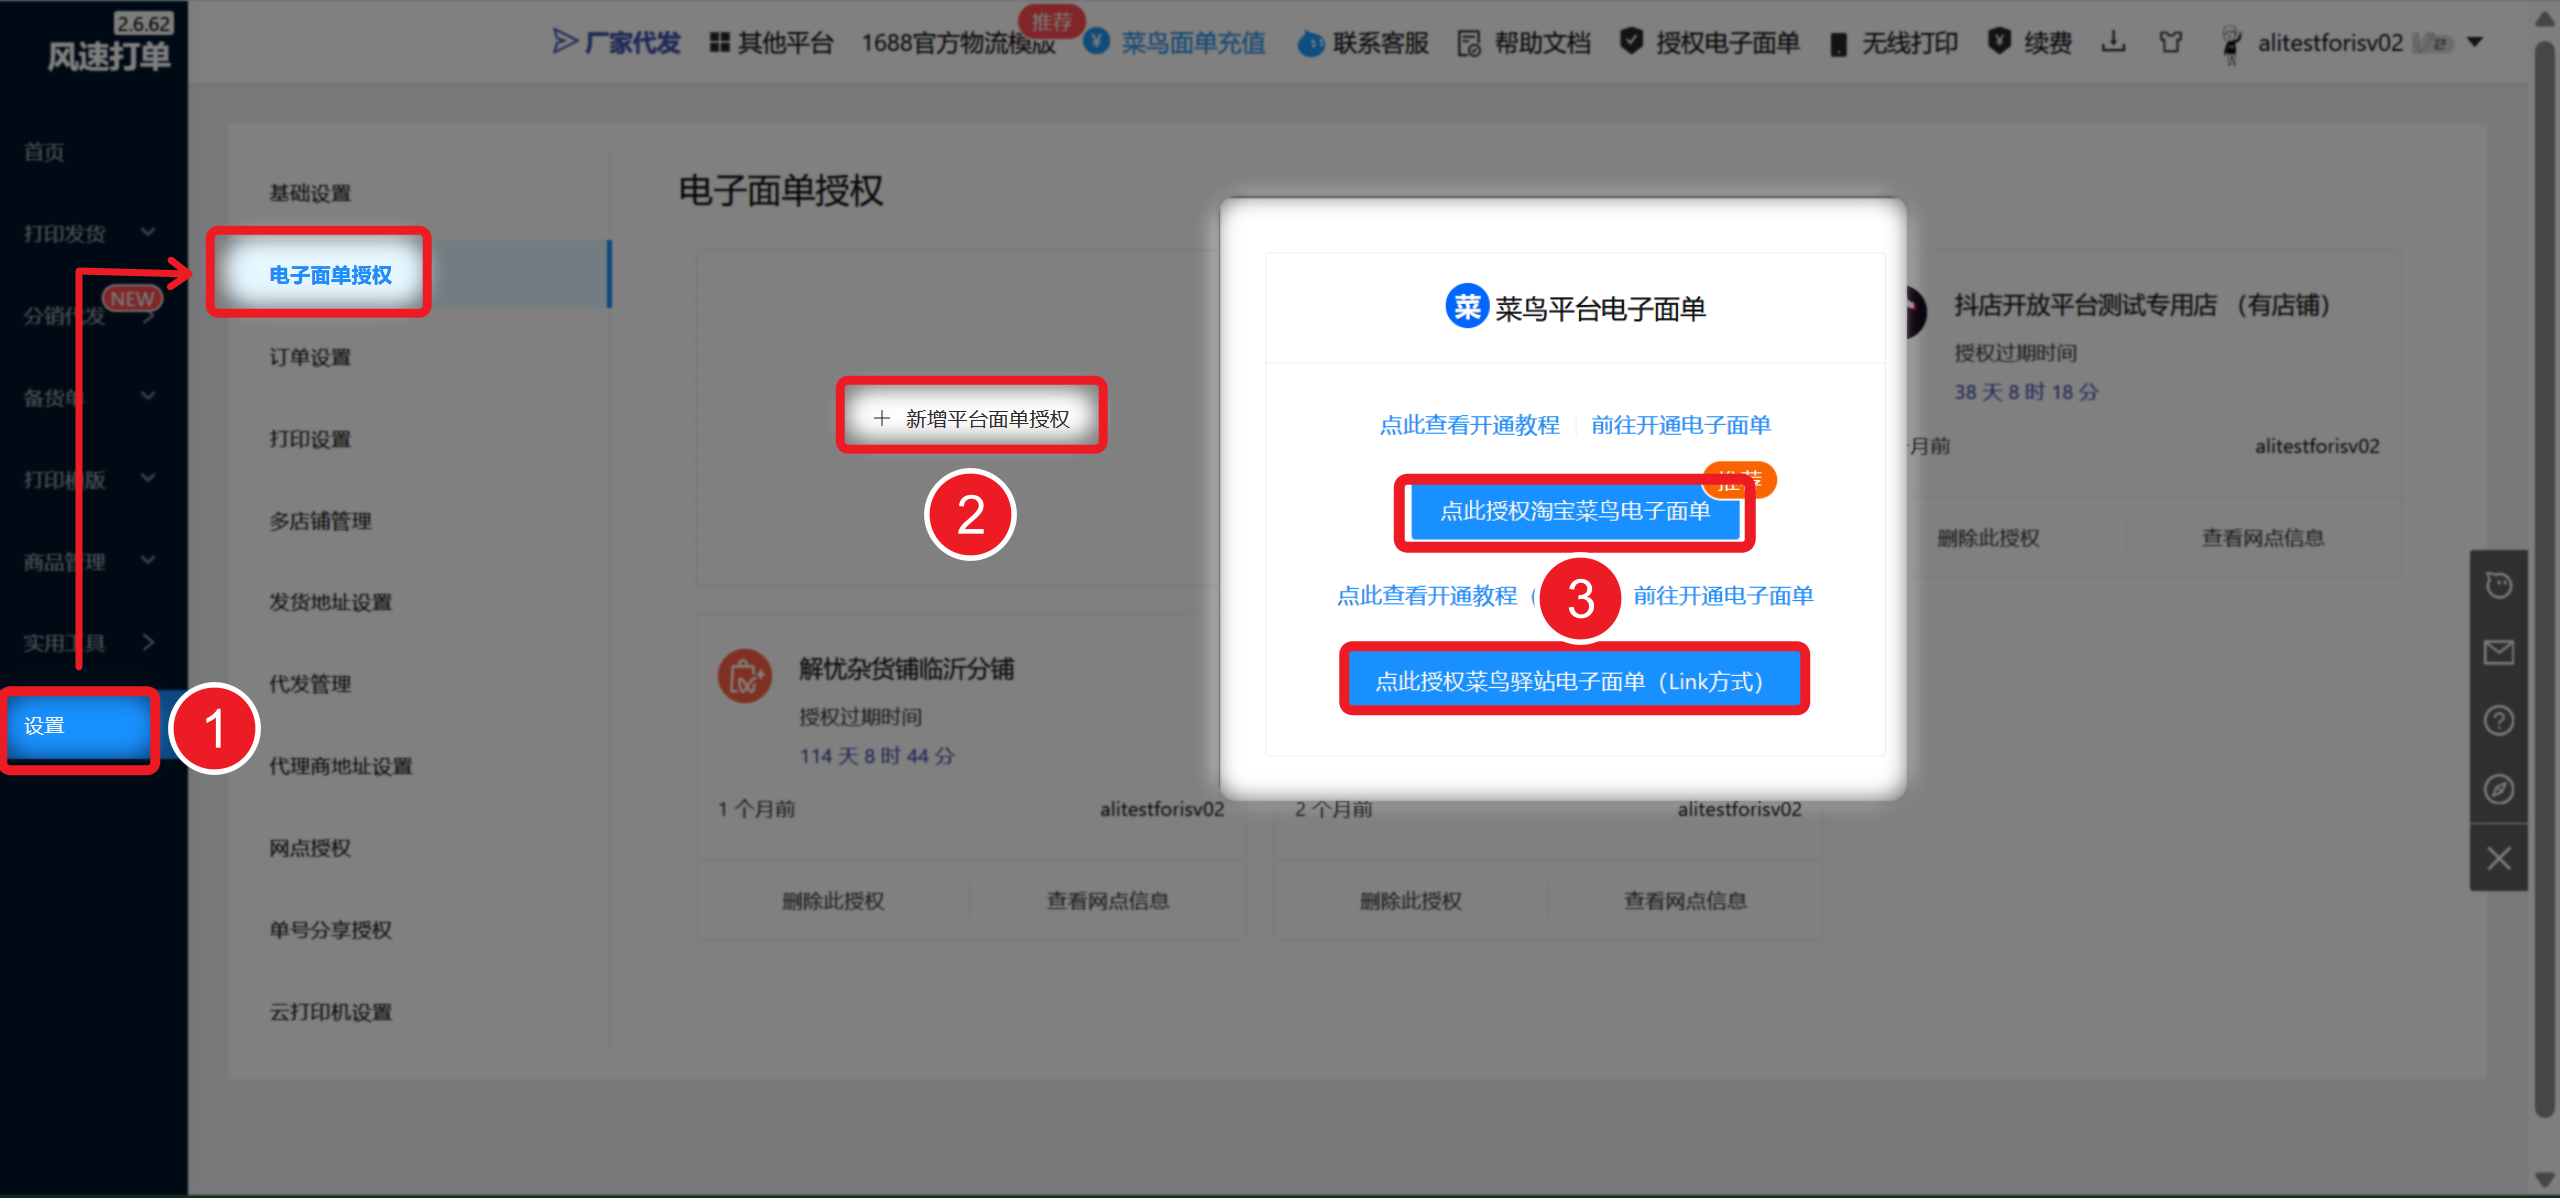2560x1198 pixels.
Task: Click the shirt icon in top bar
Action: click(2171, 42)
